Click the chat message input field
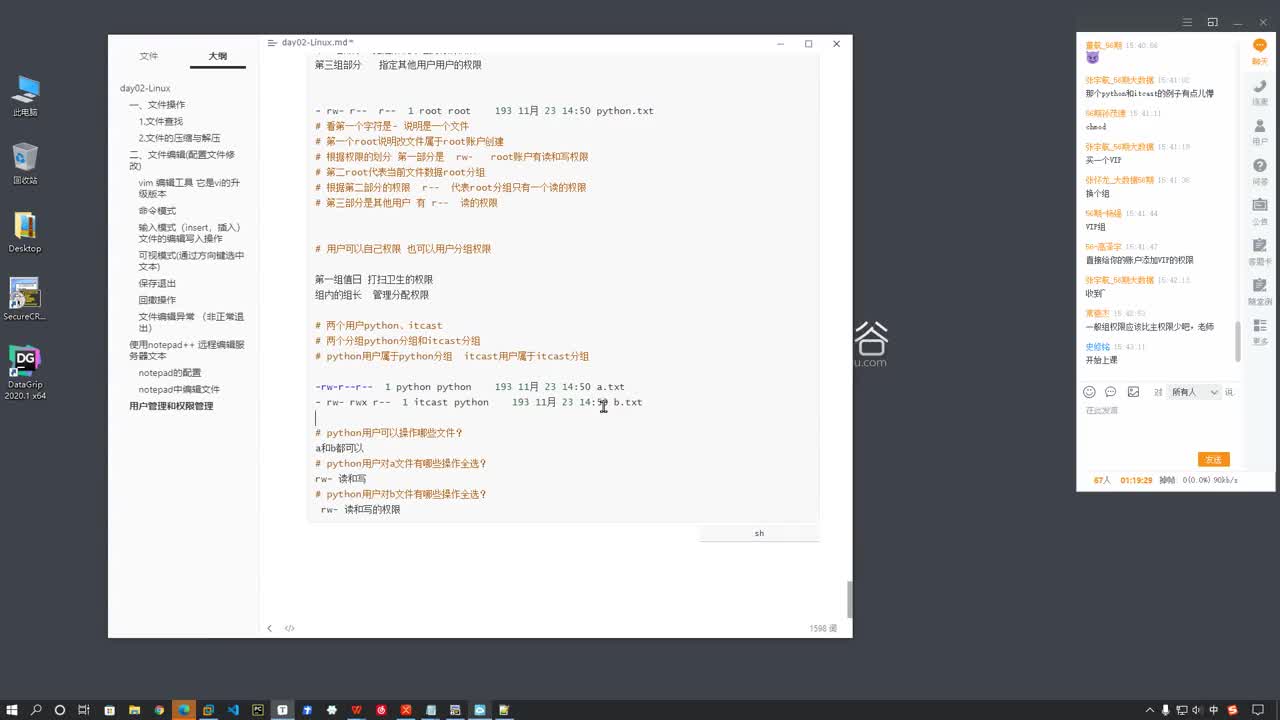Viewport: 1280px width, 720px height. click(1158, 425)
